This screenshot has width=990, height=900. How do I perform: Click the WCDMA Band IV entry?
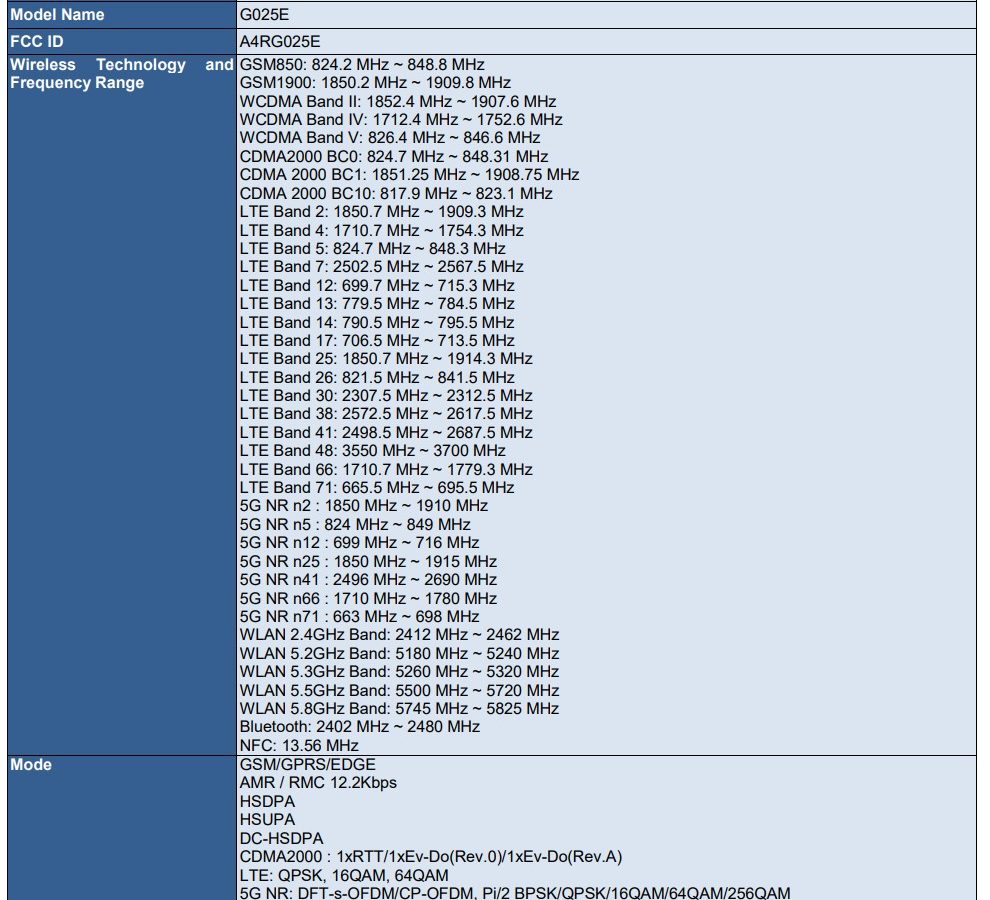(401, 120)
